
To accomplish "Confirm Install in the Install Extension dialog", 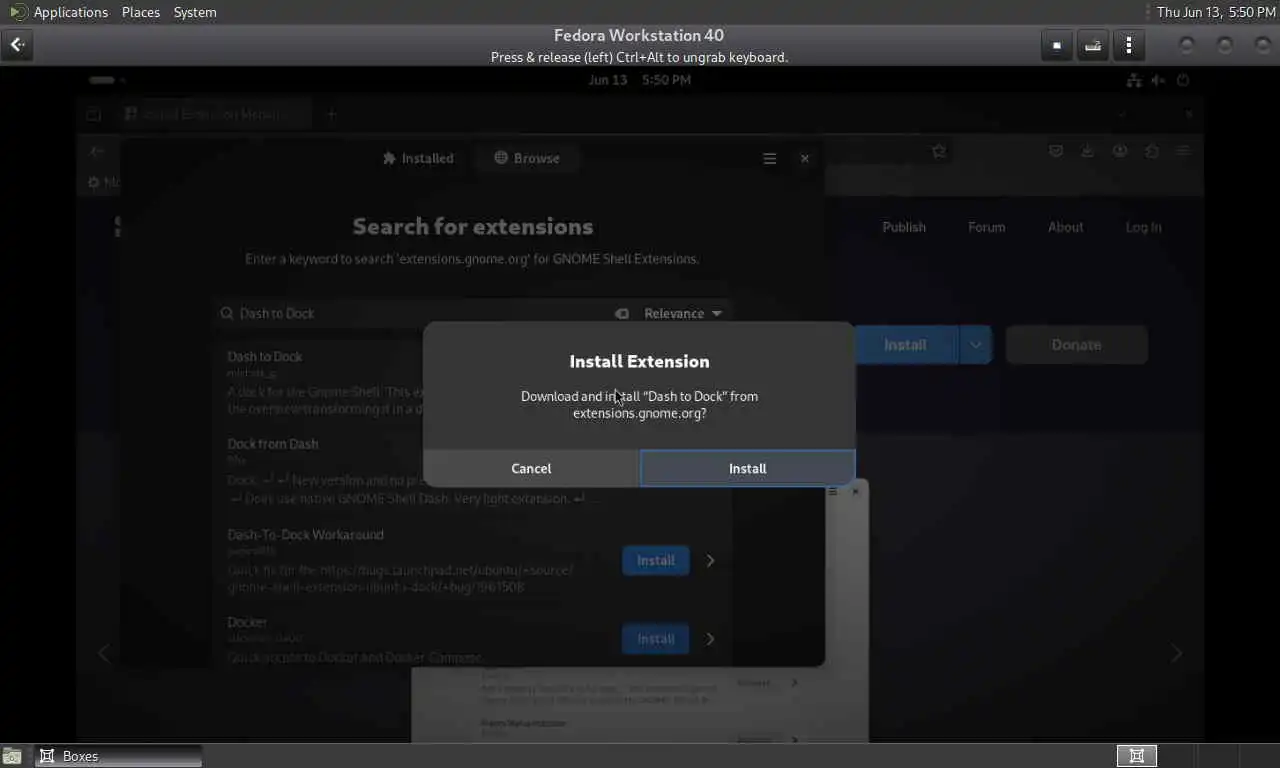I will [747, 468].
